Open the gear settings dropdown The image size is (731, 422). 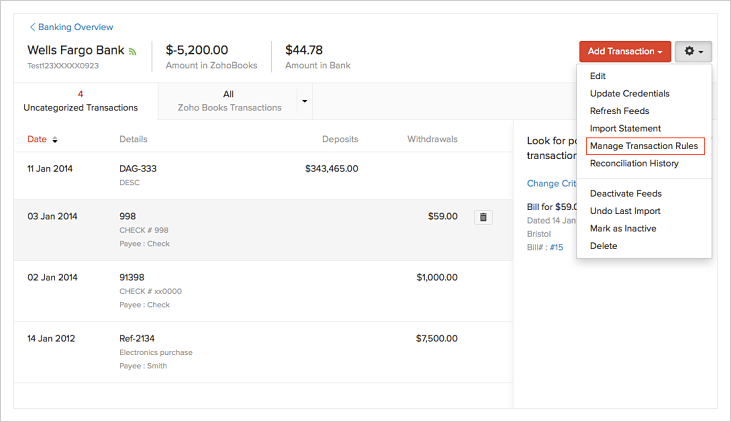tap(693, 51)
